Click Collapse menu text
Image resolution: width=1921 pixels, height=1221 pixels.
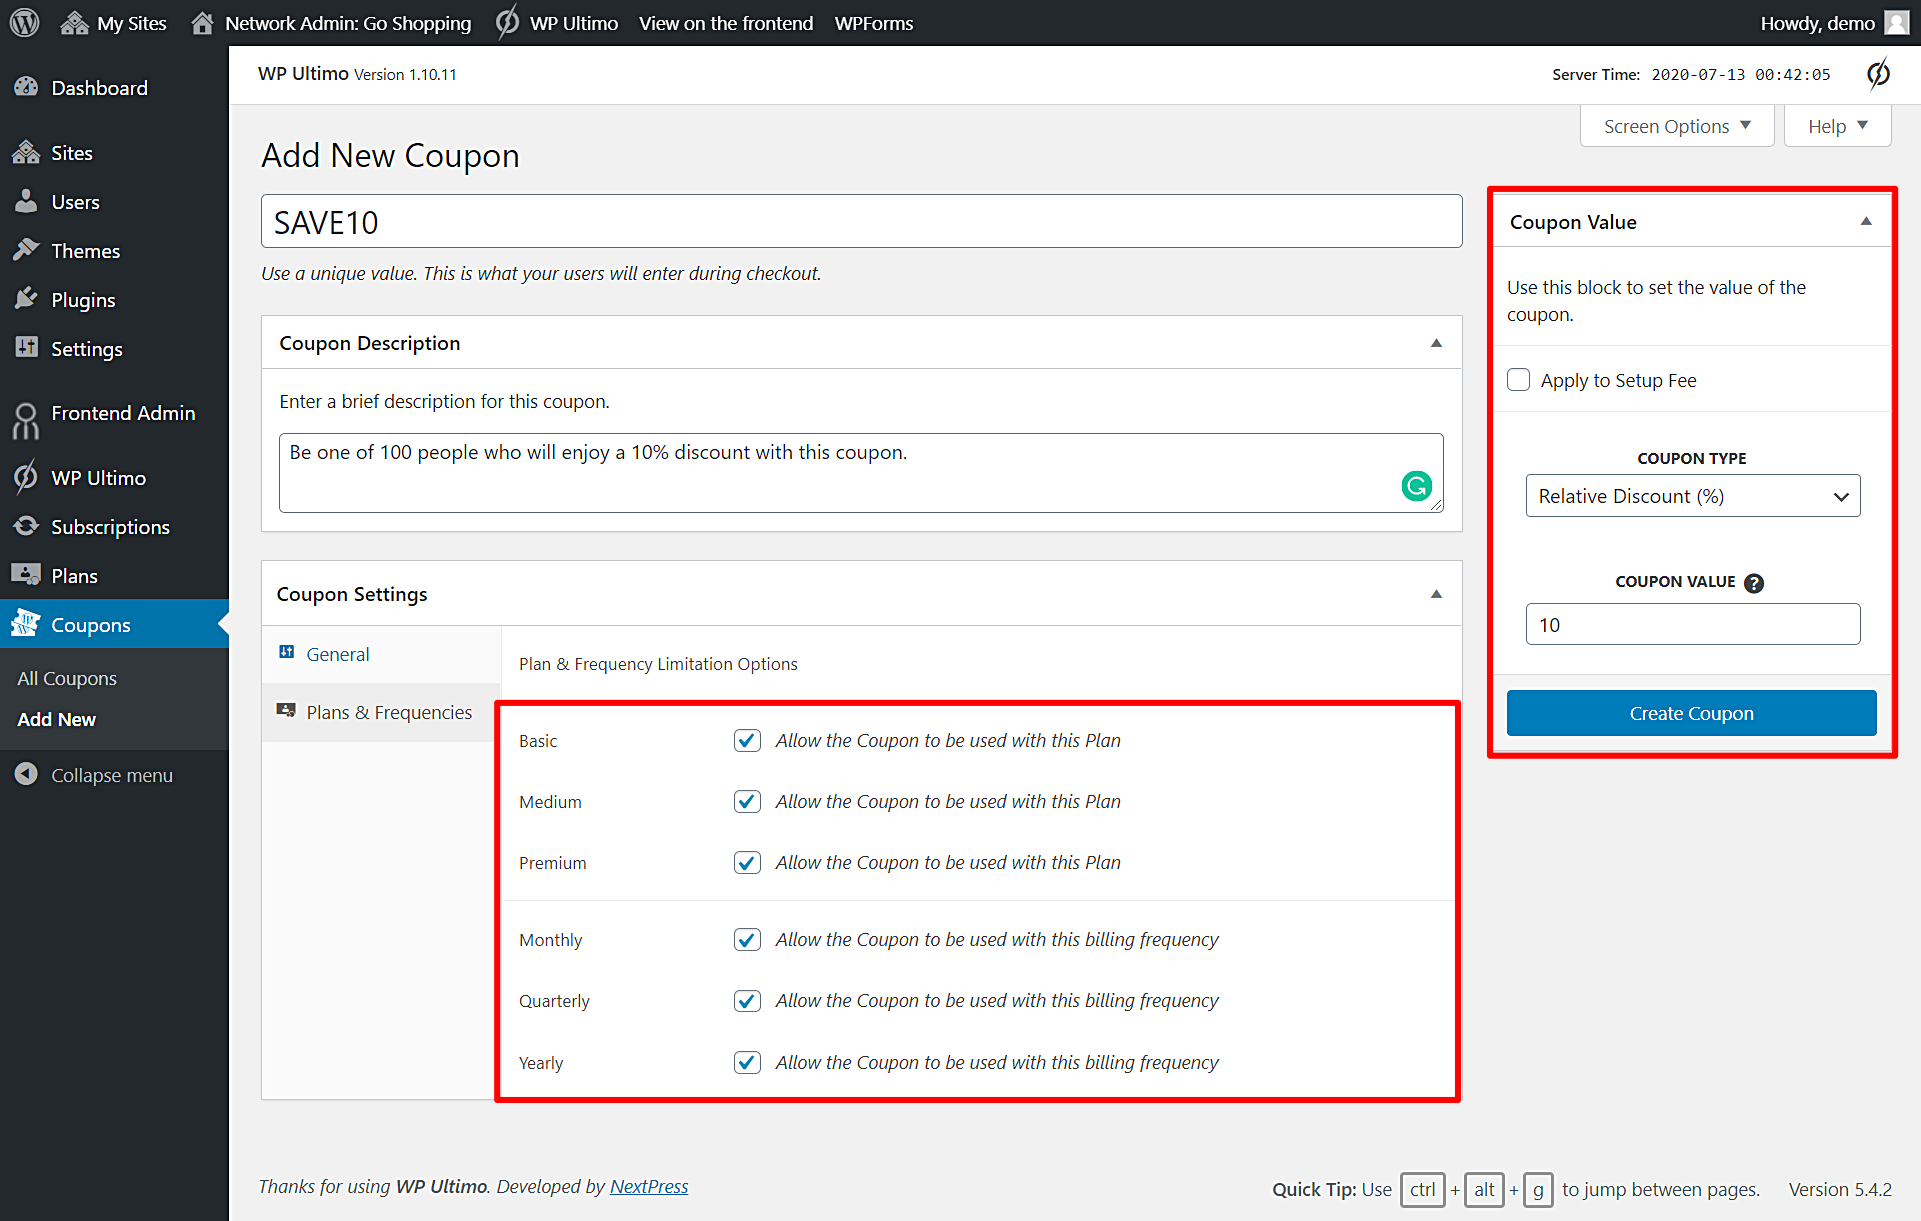tap(112, 774)
